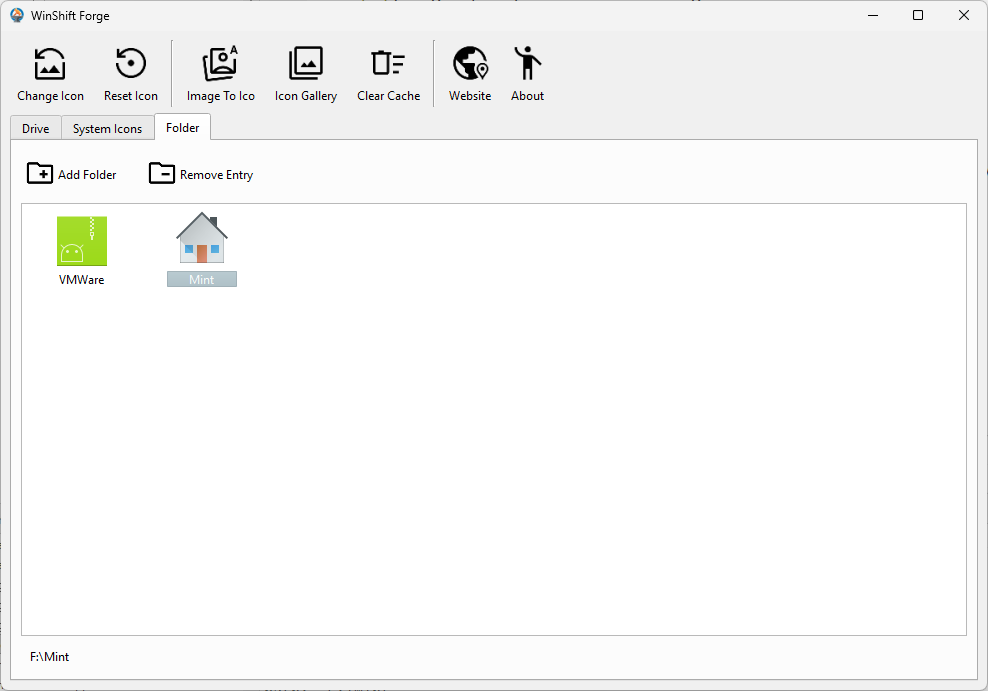The width and height of the screenshot is (988, 691).
Task: Select the Mint house icon entry
Action: [x=202, y=248]
